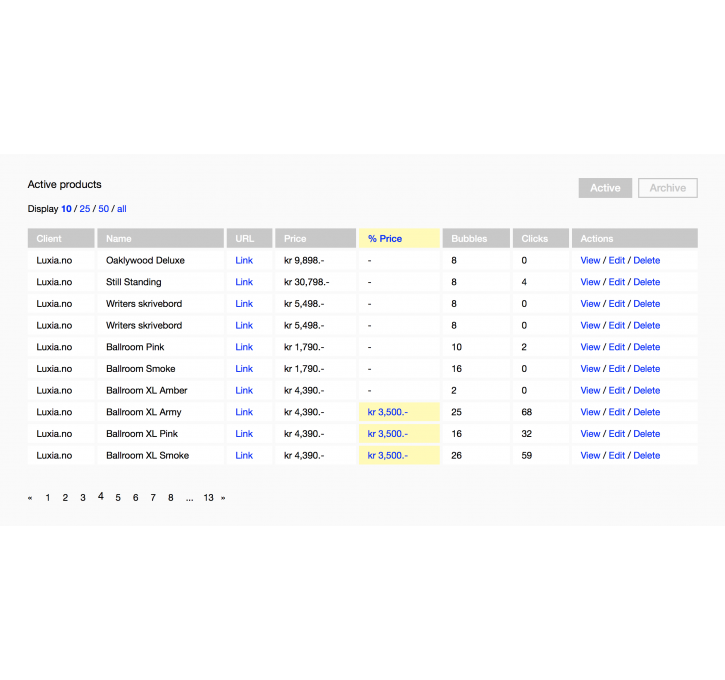Click the kr 3,500.- price for Ballroom XL Pink
Viewport: 725px width, 680px height.
[387, 434]
